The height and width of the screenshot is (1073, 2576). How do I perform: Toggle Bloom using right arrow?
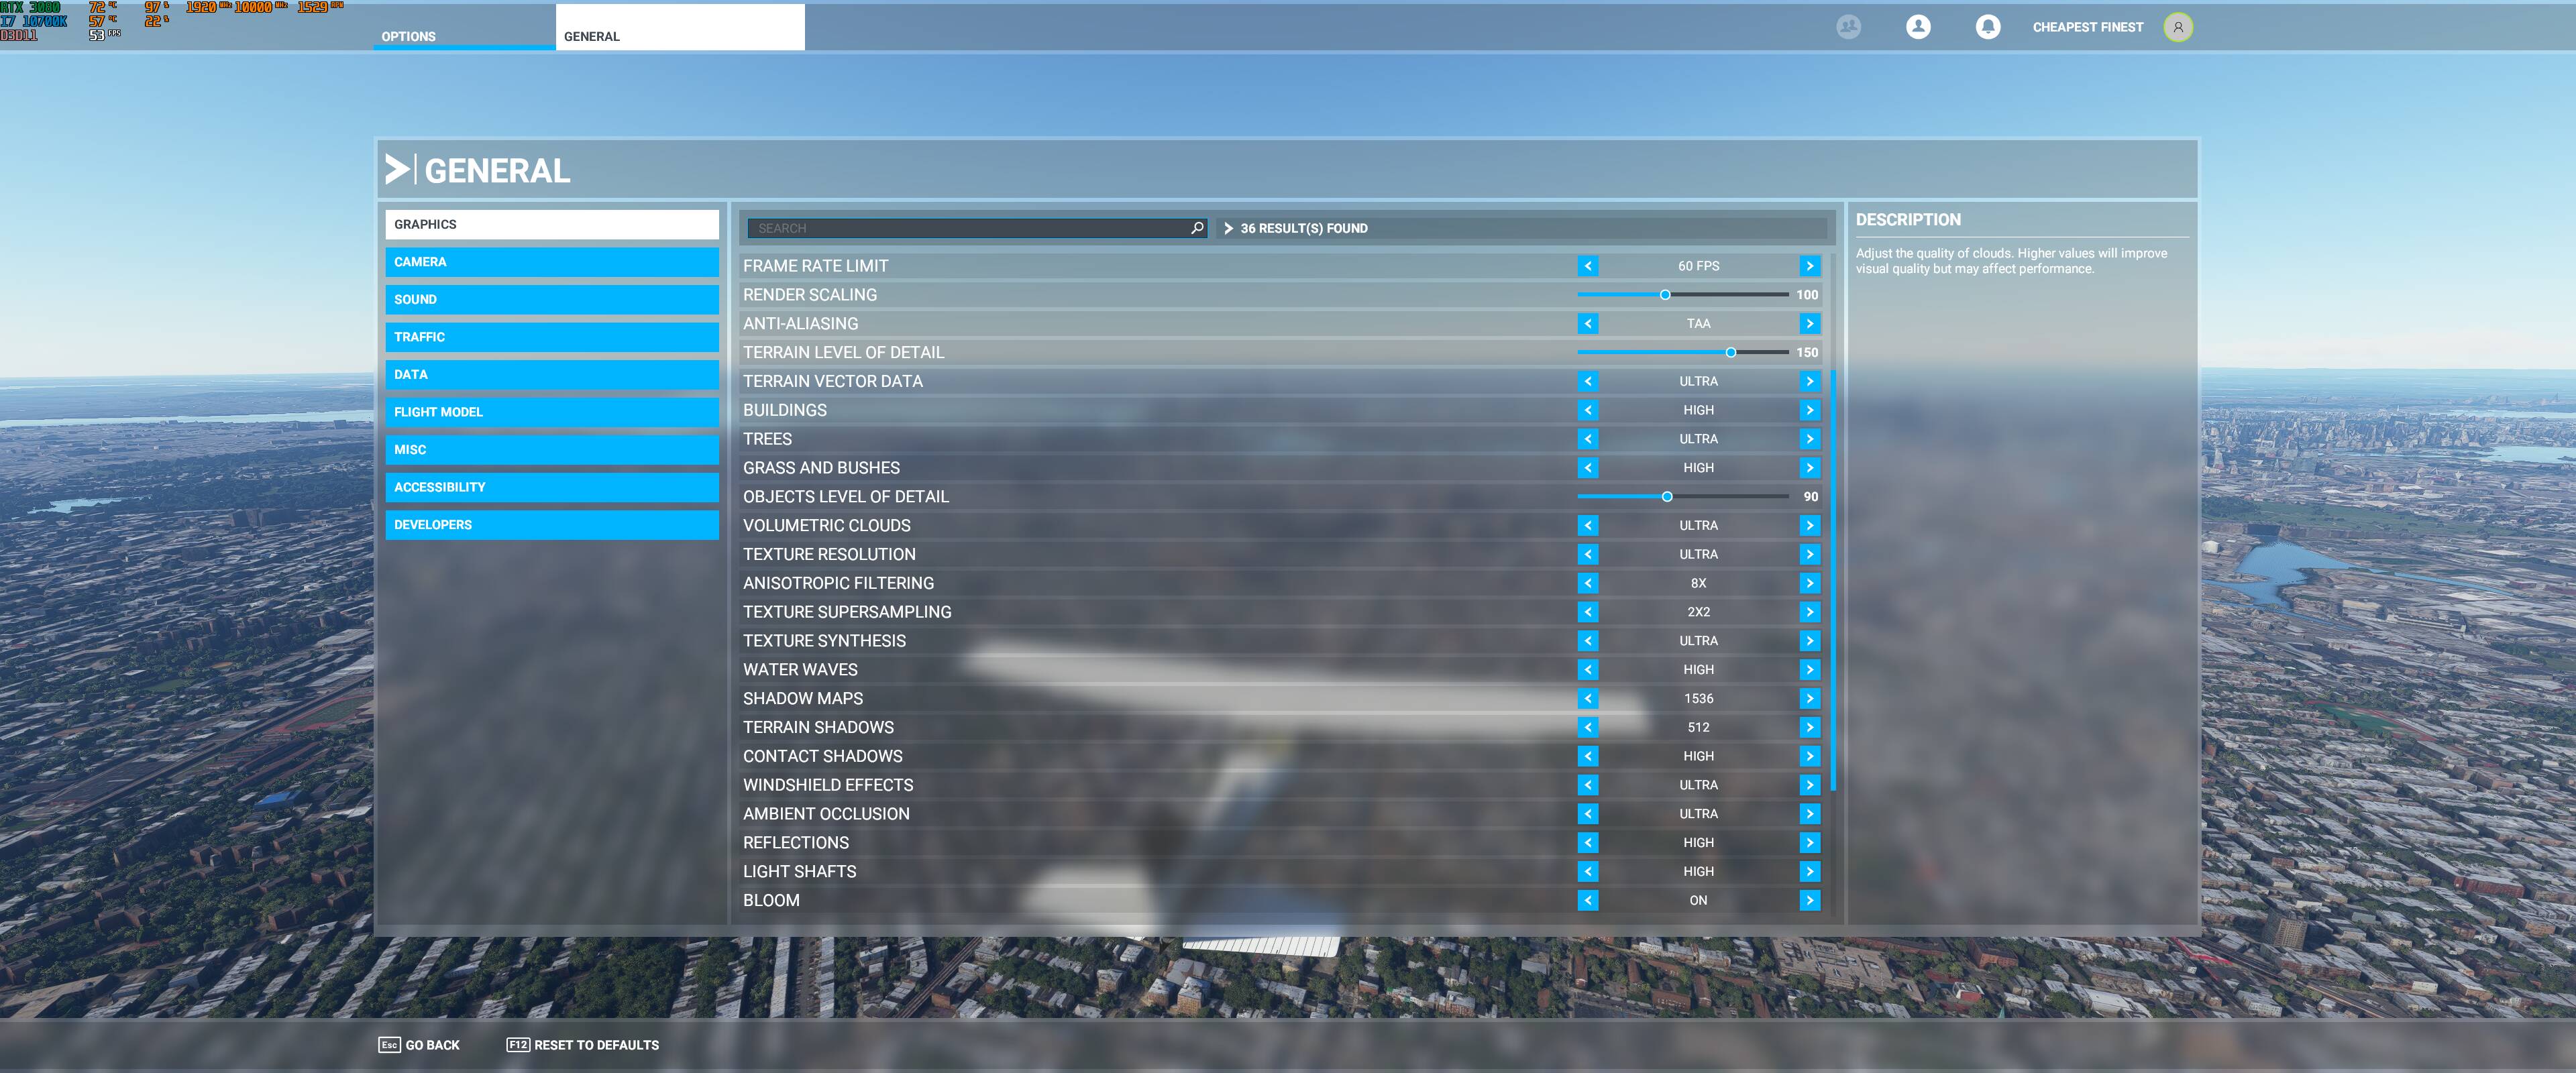(x=1809, y=900)
